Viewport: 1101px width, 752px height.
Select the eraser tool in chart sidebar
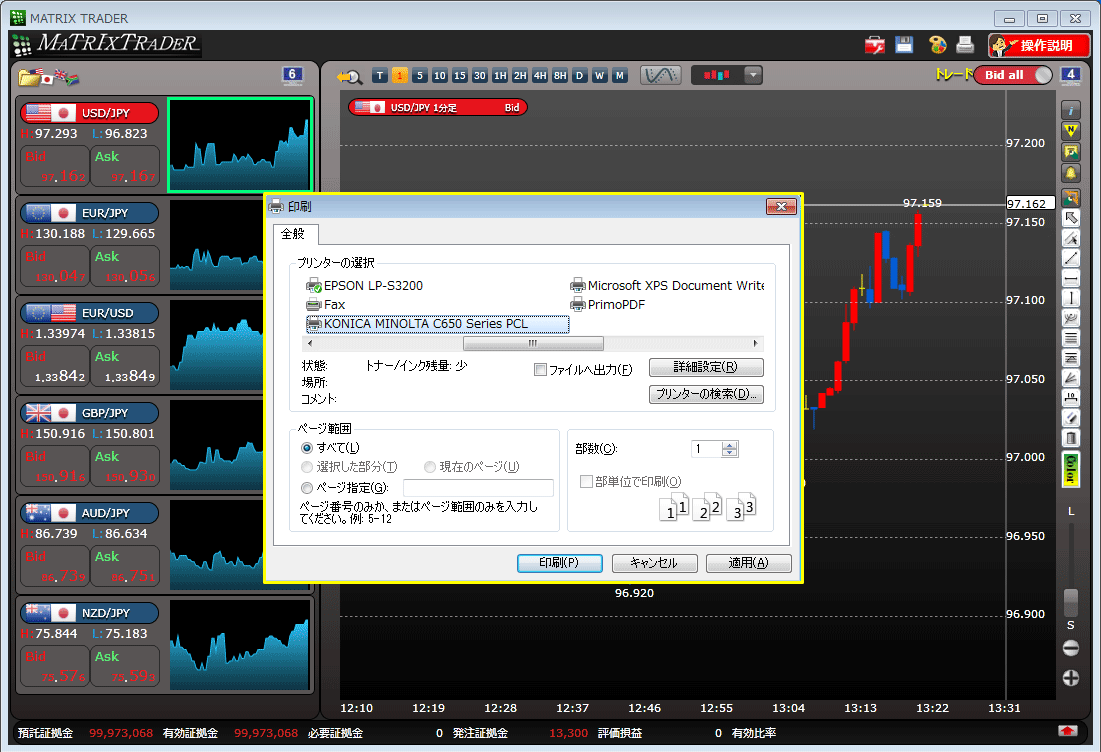(x=1071, y=418)
